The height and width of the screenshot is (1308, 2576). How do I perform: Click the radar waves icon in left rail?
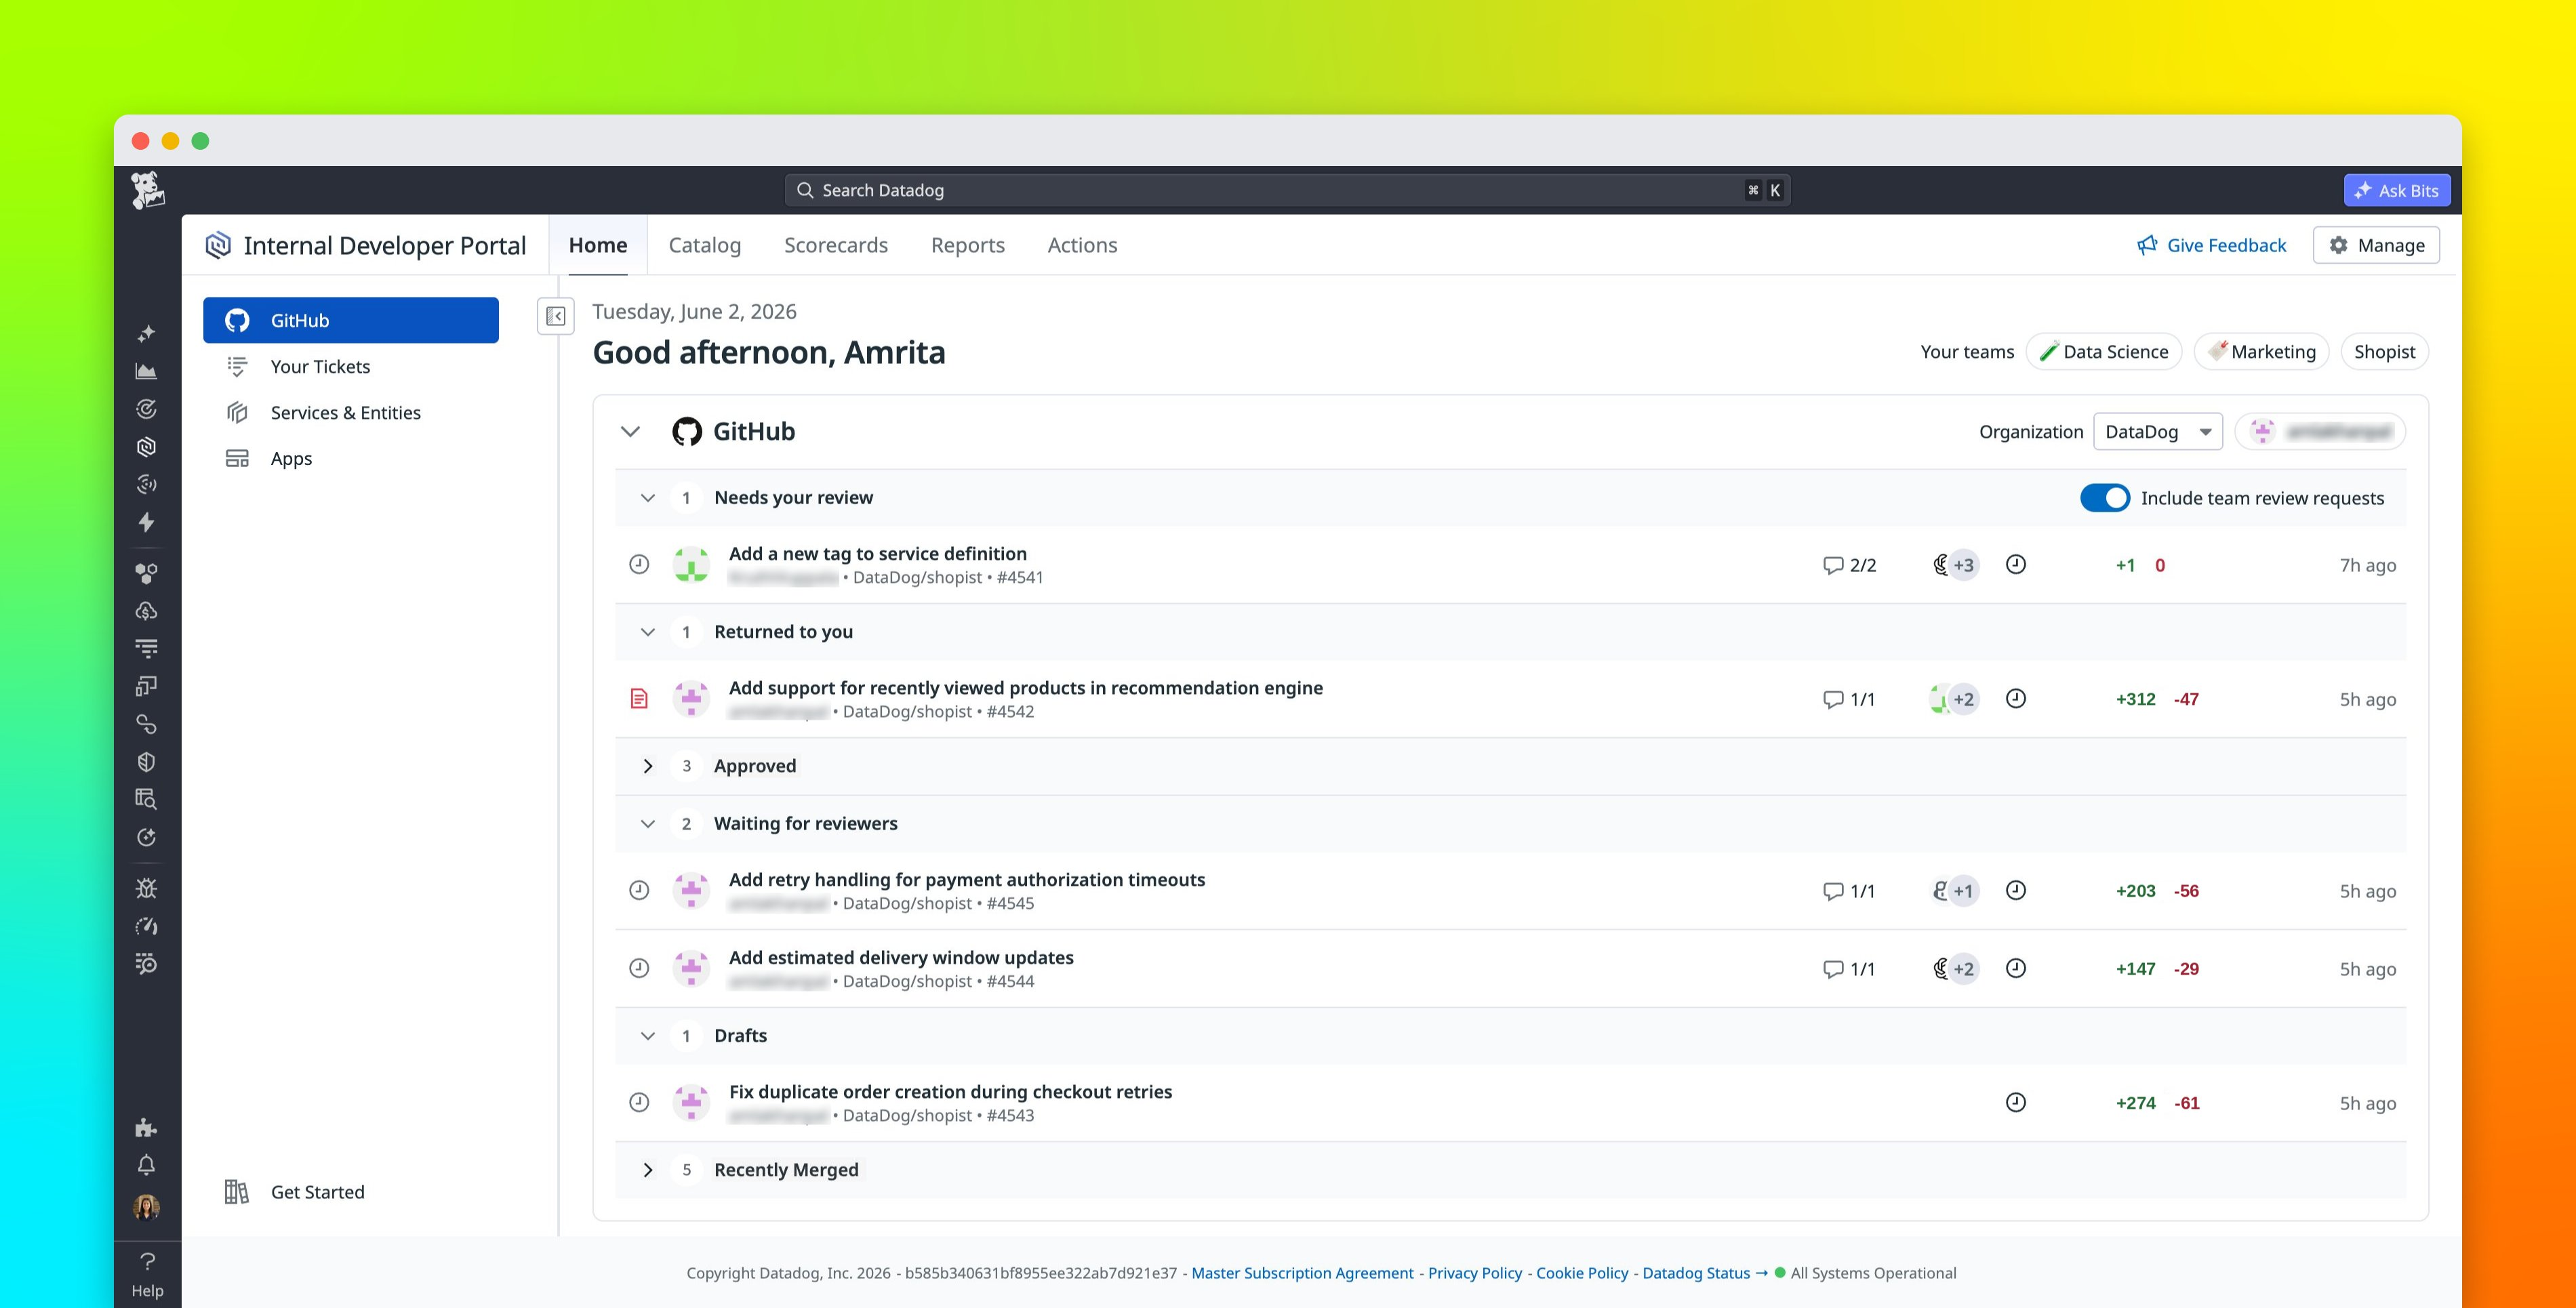pyautogui.click(x=147, y=485)
